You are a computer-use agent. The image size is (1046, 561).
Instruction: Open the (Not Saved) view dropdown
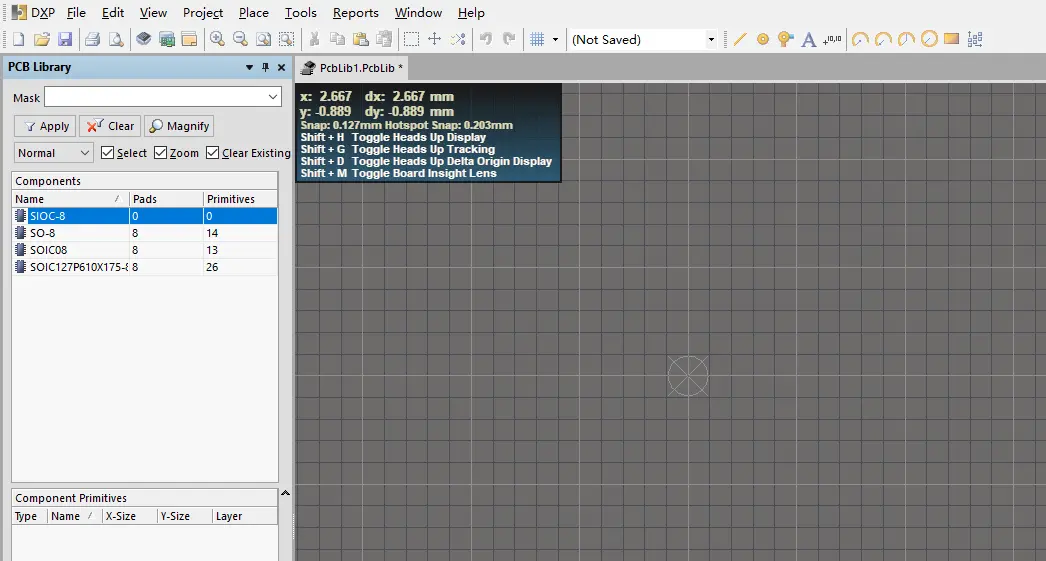pos(711,40)
